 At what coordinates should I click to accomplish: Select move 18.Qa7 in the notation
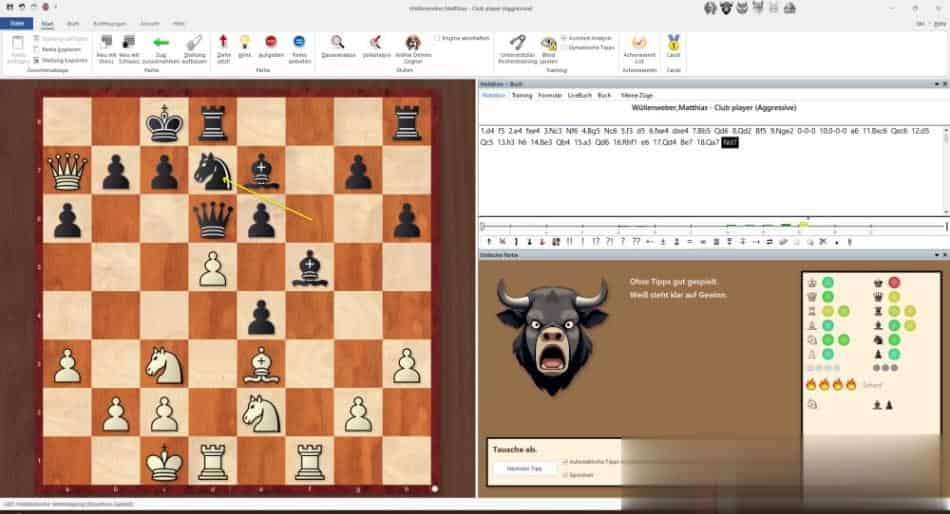[707, 142]
